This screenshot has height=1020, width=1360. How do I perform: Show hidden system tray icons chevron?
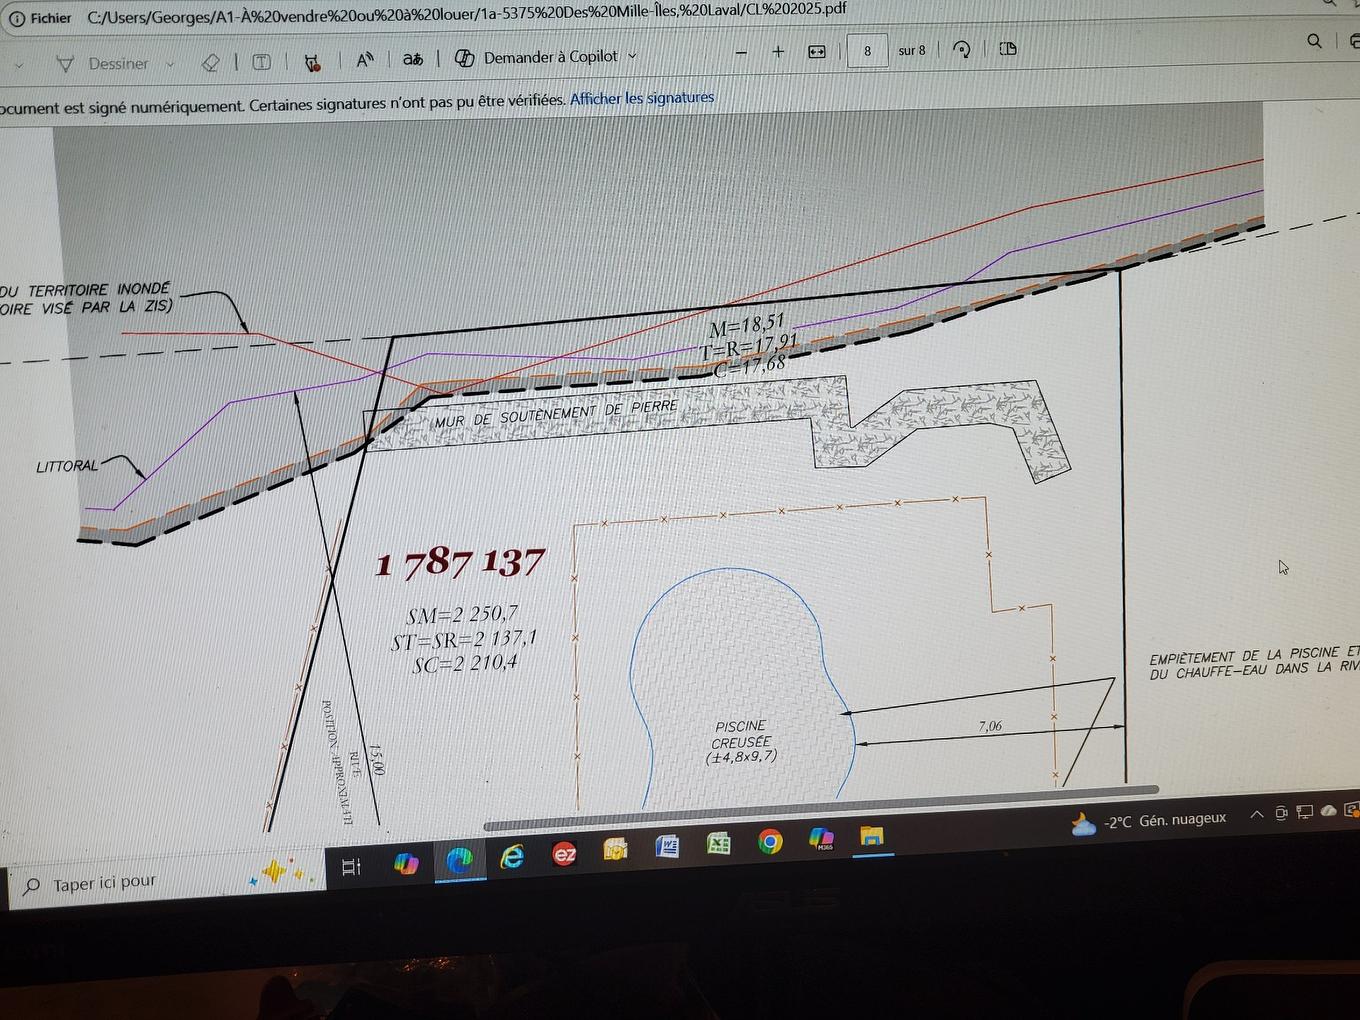pos(1257,815)
